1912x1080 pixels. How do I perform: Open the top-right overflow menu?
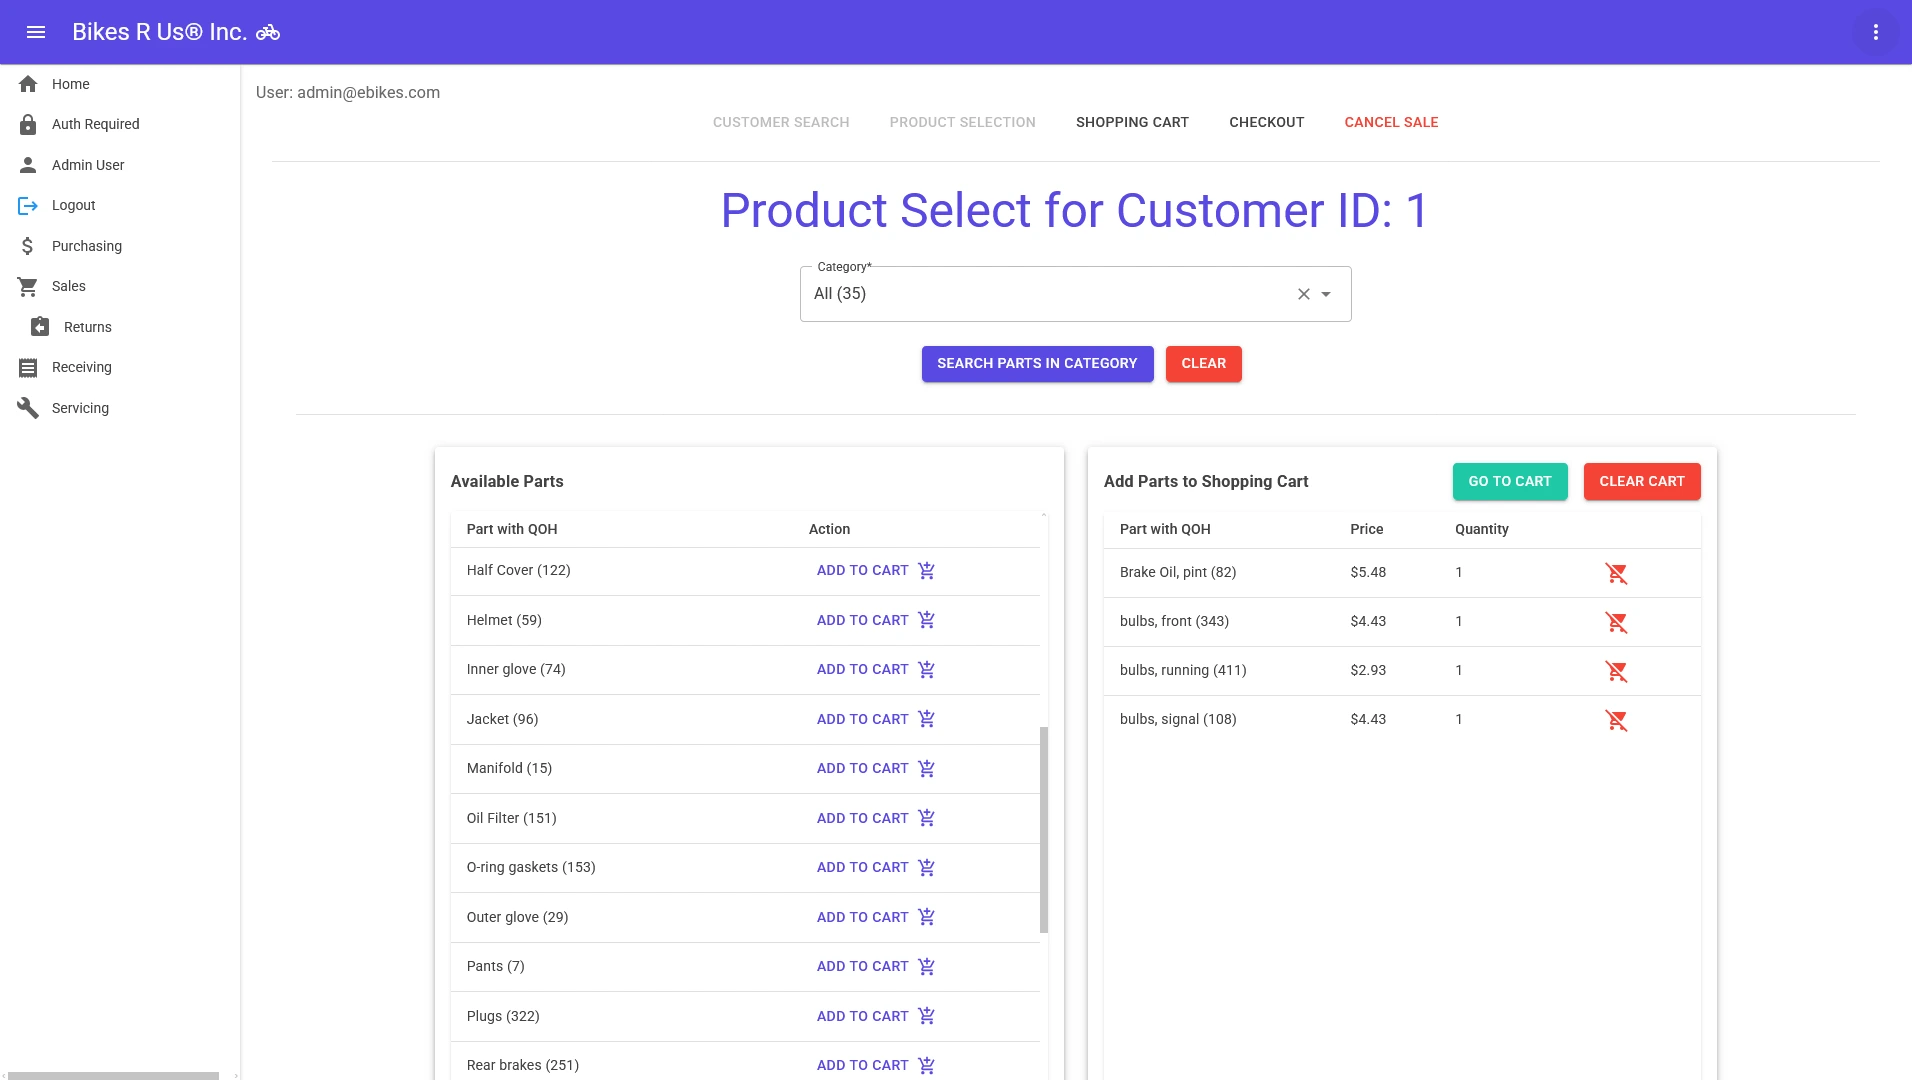(1876, 32)
